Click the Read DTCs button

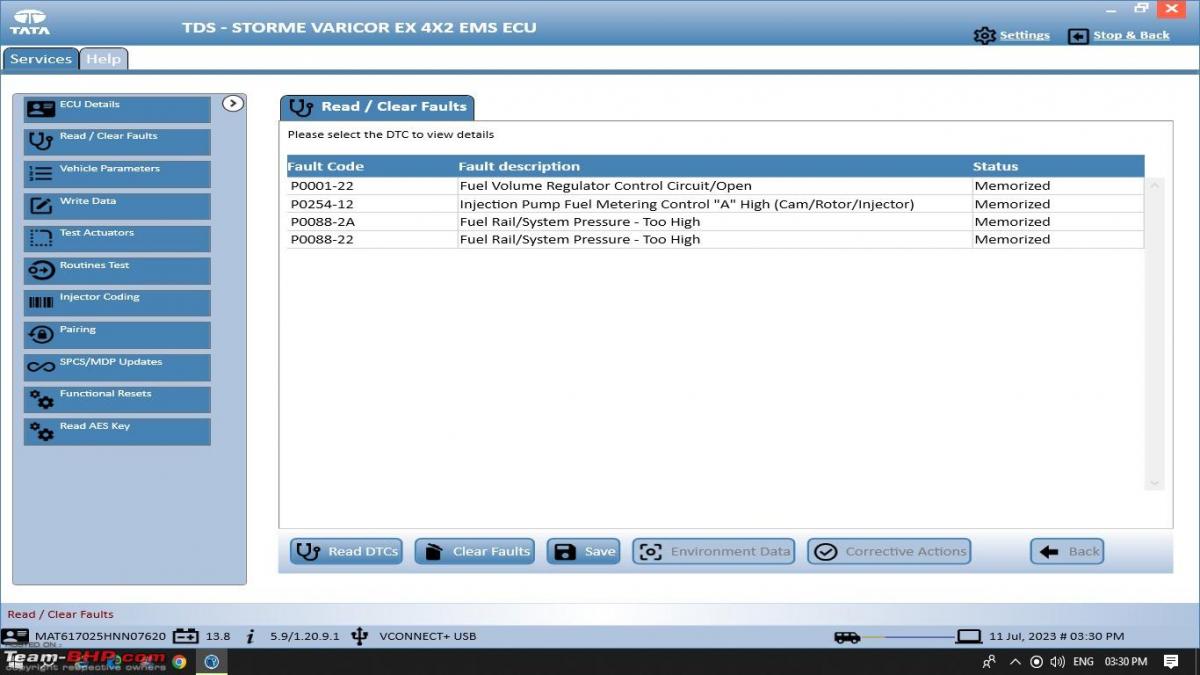(x=346, y=551)
